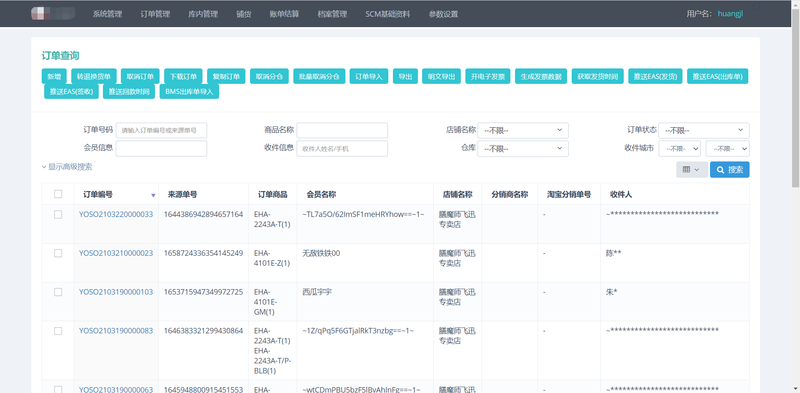
Task: Check the row for YOSO2103220000033
Action: (x=58, y=214)
